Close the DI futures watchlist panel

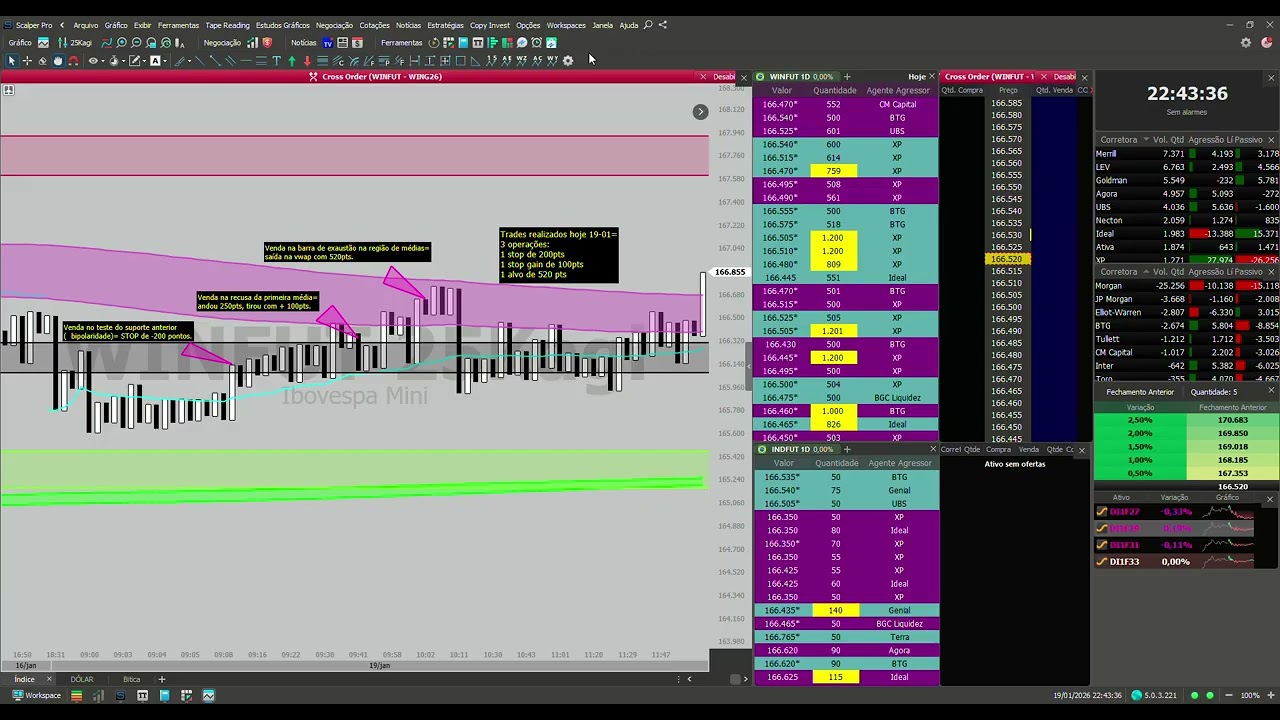[x=1270, y=498]
